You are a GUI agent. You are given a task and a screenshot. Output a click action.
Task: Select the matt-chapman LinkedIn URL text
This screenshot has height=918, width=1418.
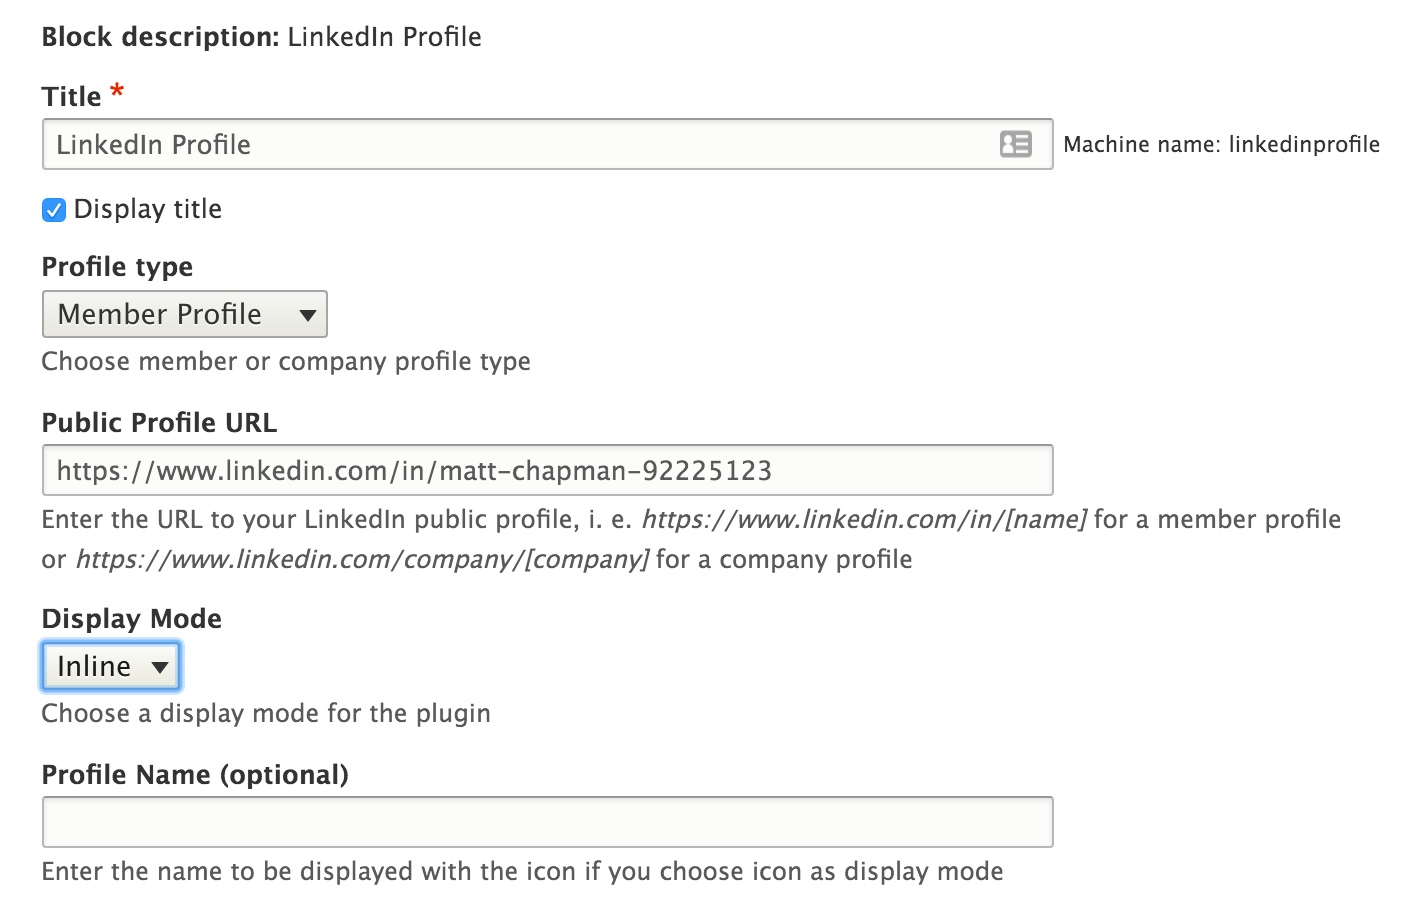click(x=413, y=470)
